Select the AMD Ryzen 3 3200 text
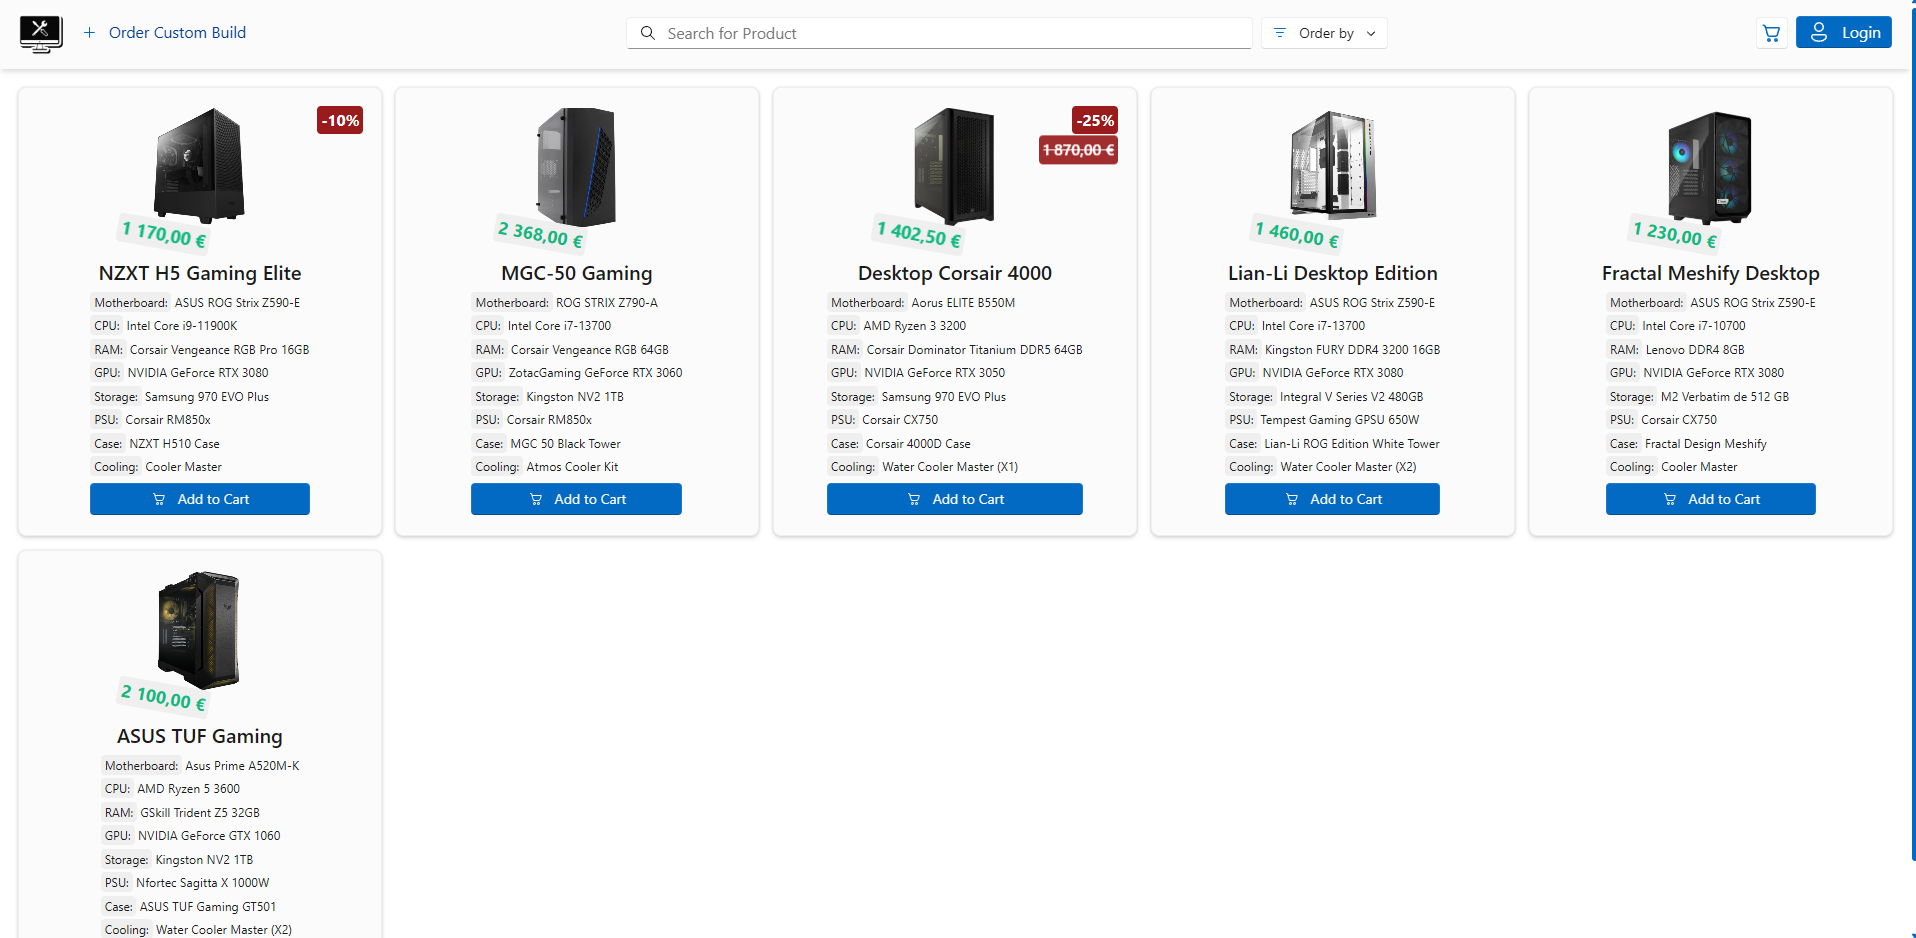 pyautogui.click(x=915, y=326)
